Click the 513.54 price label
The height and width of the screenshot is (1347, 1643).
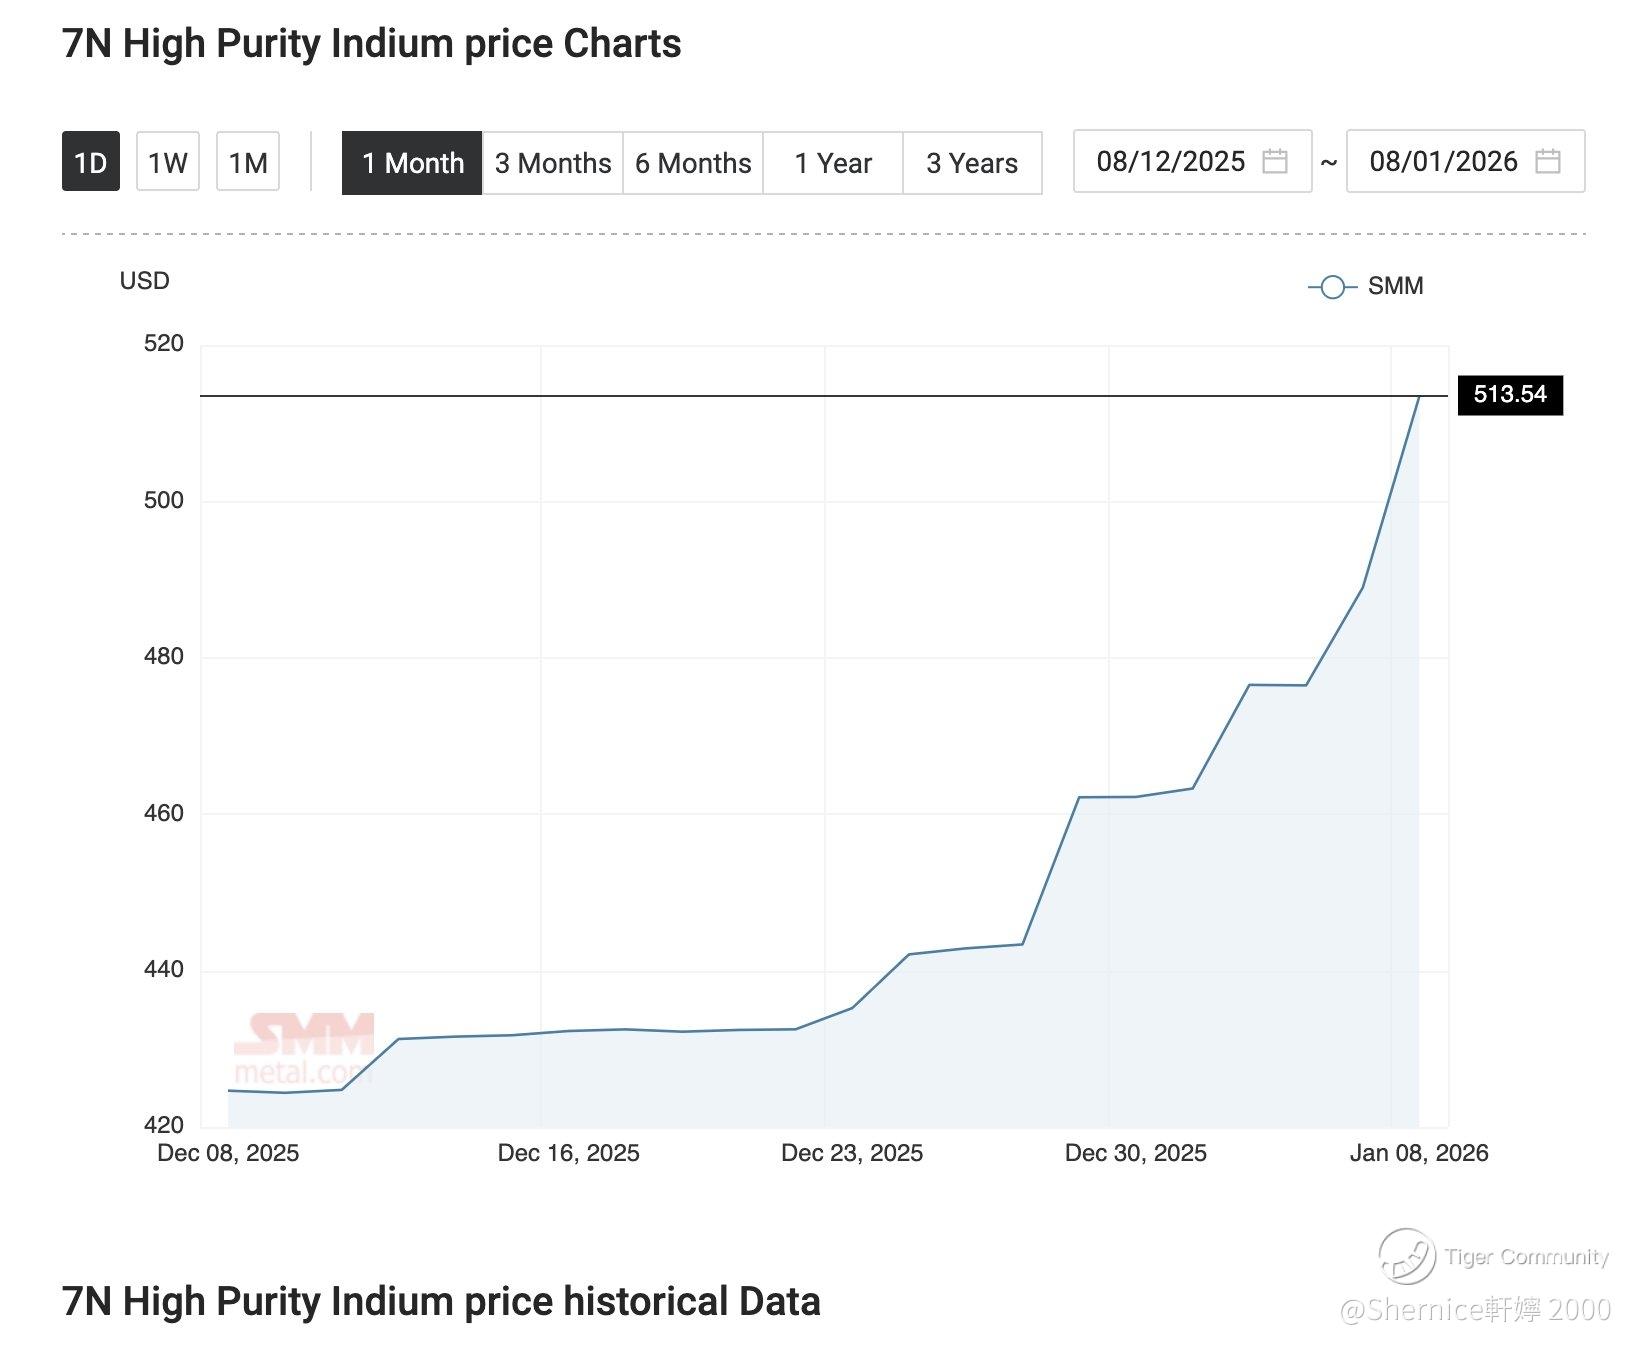pyautogui.click(x=1510, y=395)
